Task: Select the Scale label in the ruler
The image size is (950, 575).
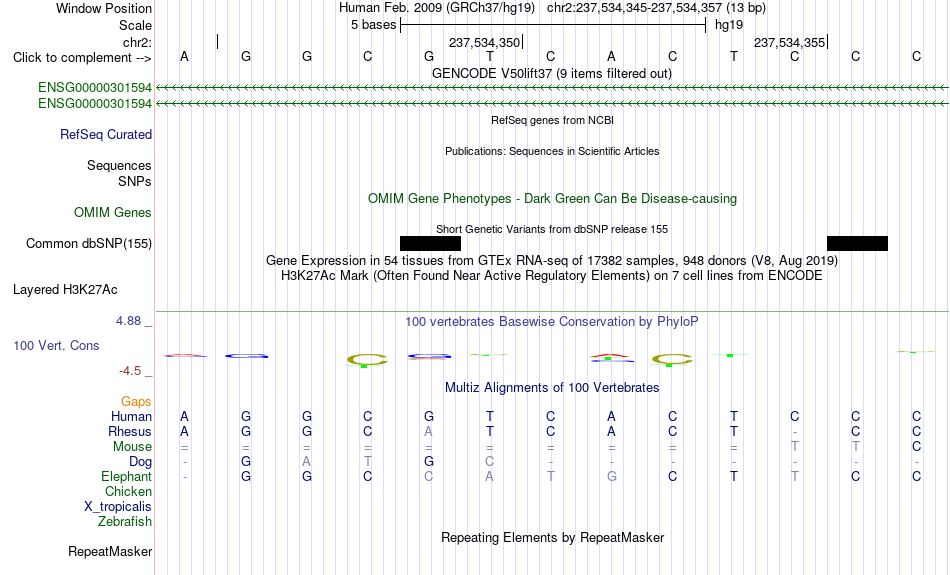Action: click(x=135, y=25)
